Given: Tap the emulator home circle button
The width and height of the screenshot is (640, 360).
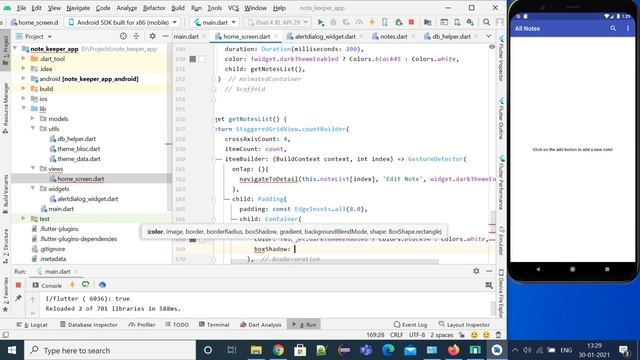Looking at the screenshot, I should (x=572, y=269).
